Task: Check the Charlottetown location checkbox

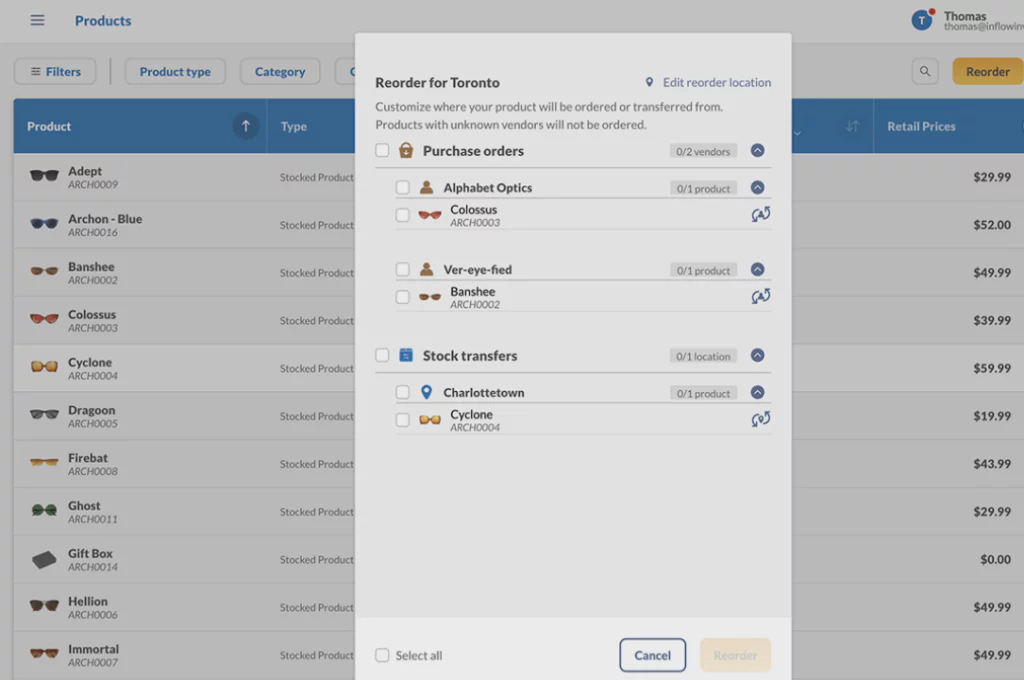Action: [x=402, y=393]
